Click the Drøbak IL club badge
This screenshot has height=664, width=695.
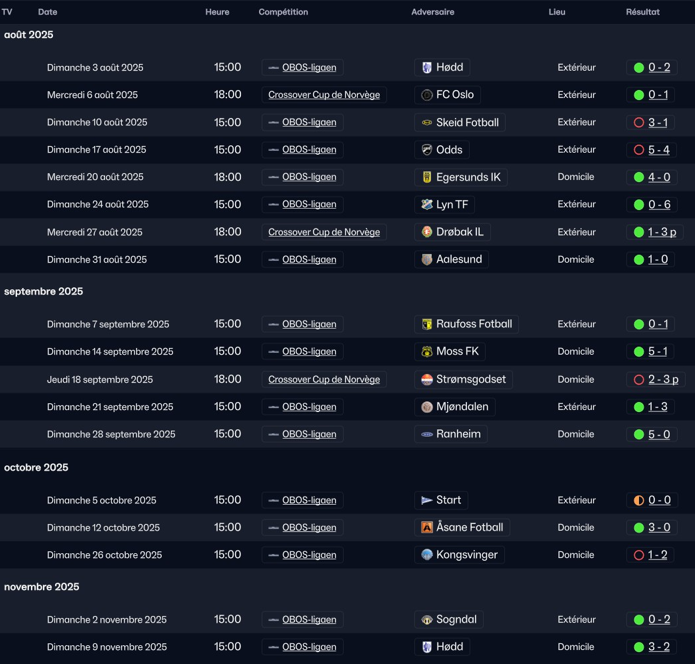point(427,232)
